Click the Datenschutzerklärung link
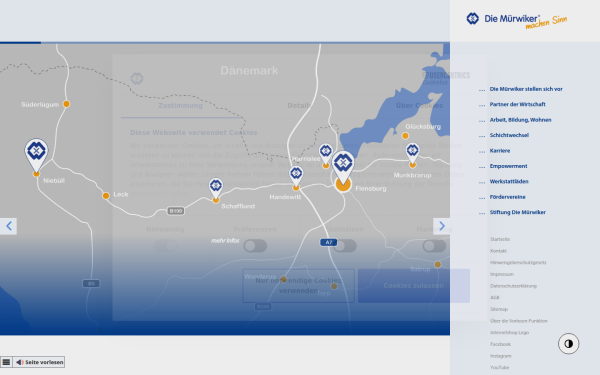Viewport: 600px width, 375px height. (513, 286)
